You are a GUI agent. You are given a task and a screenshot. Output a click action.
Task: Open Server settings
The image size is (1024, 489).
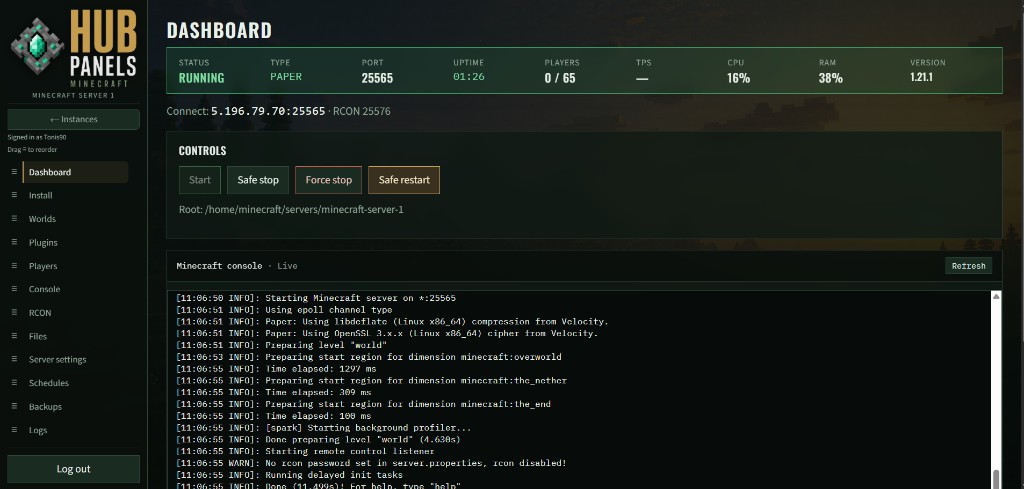[75, 360]
